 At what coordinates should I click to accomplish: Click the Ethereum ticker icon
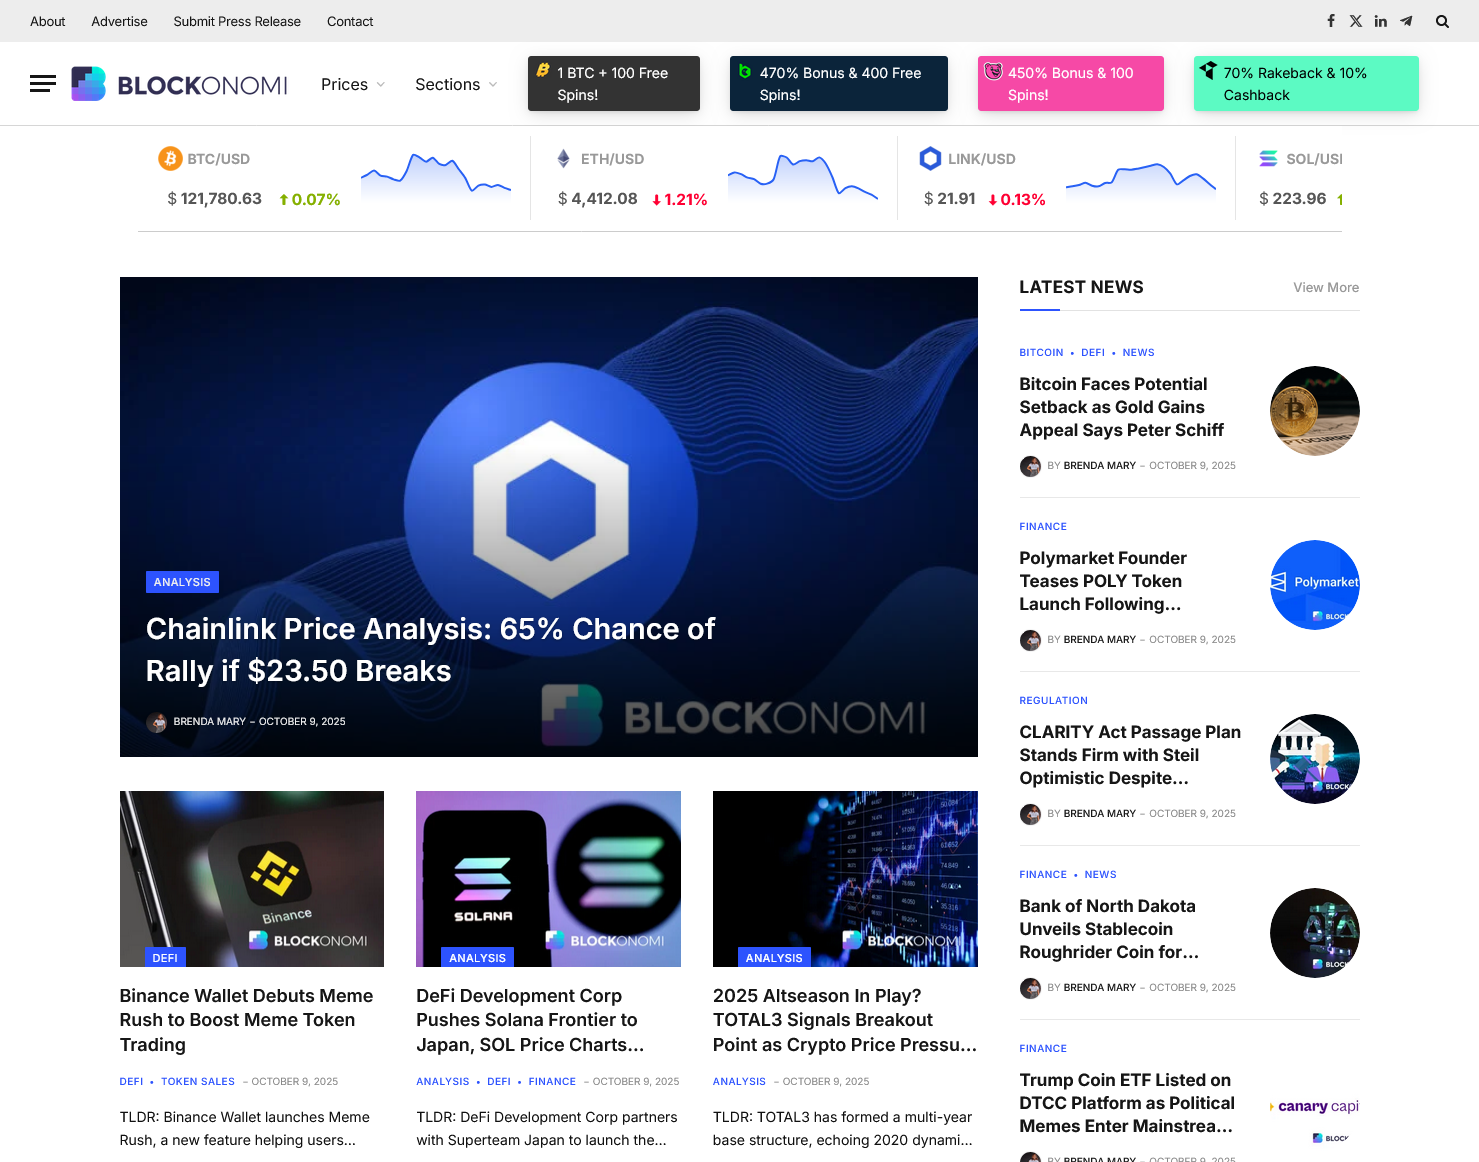pyautogui.click(x=564, y=158)
